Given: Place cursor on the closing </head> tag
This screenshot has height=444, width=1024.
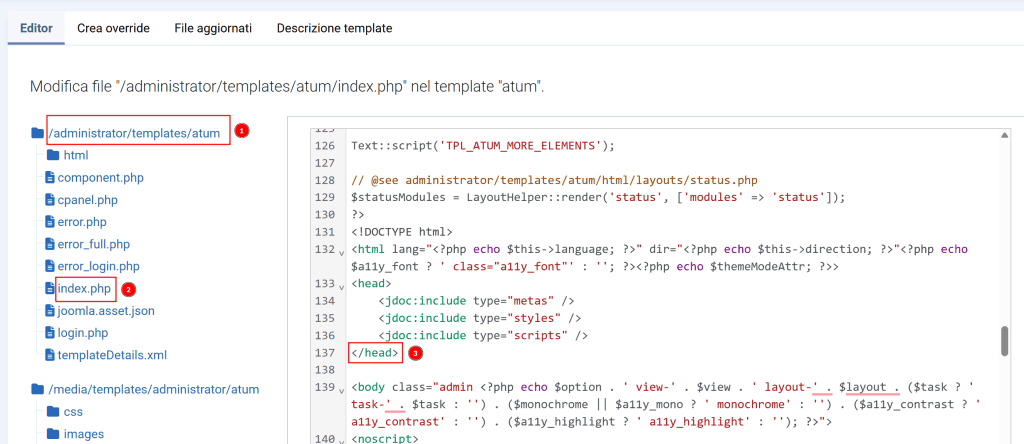Looking at the screenshot, I should pyautogui.click(x=375, y=353).
